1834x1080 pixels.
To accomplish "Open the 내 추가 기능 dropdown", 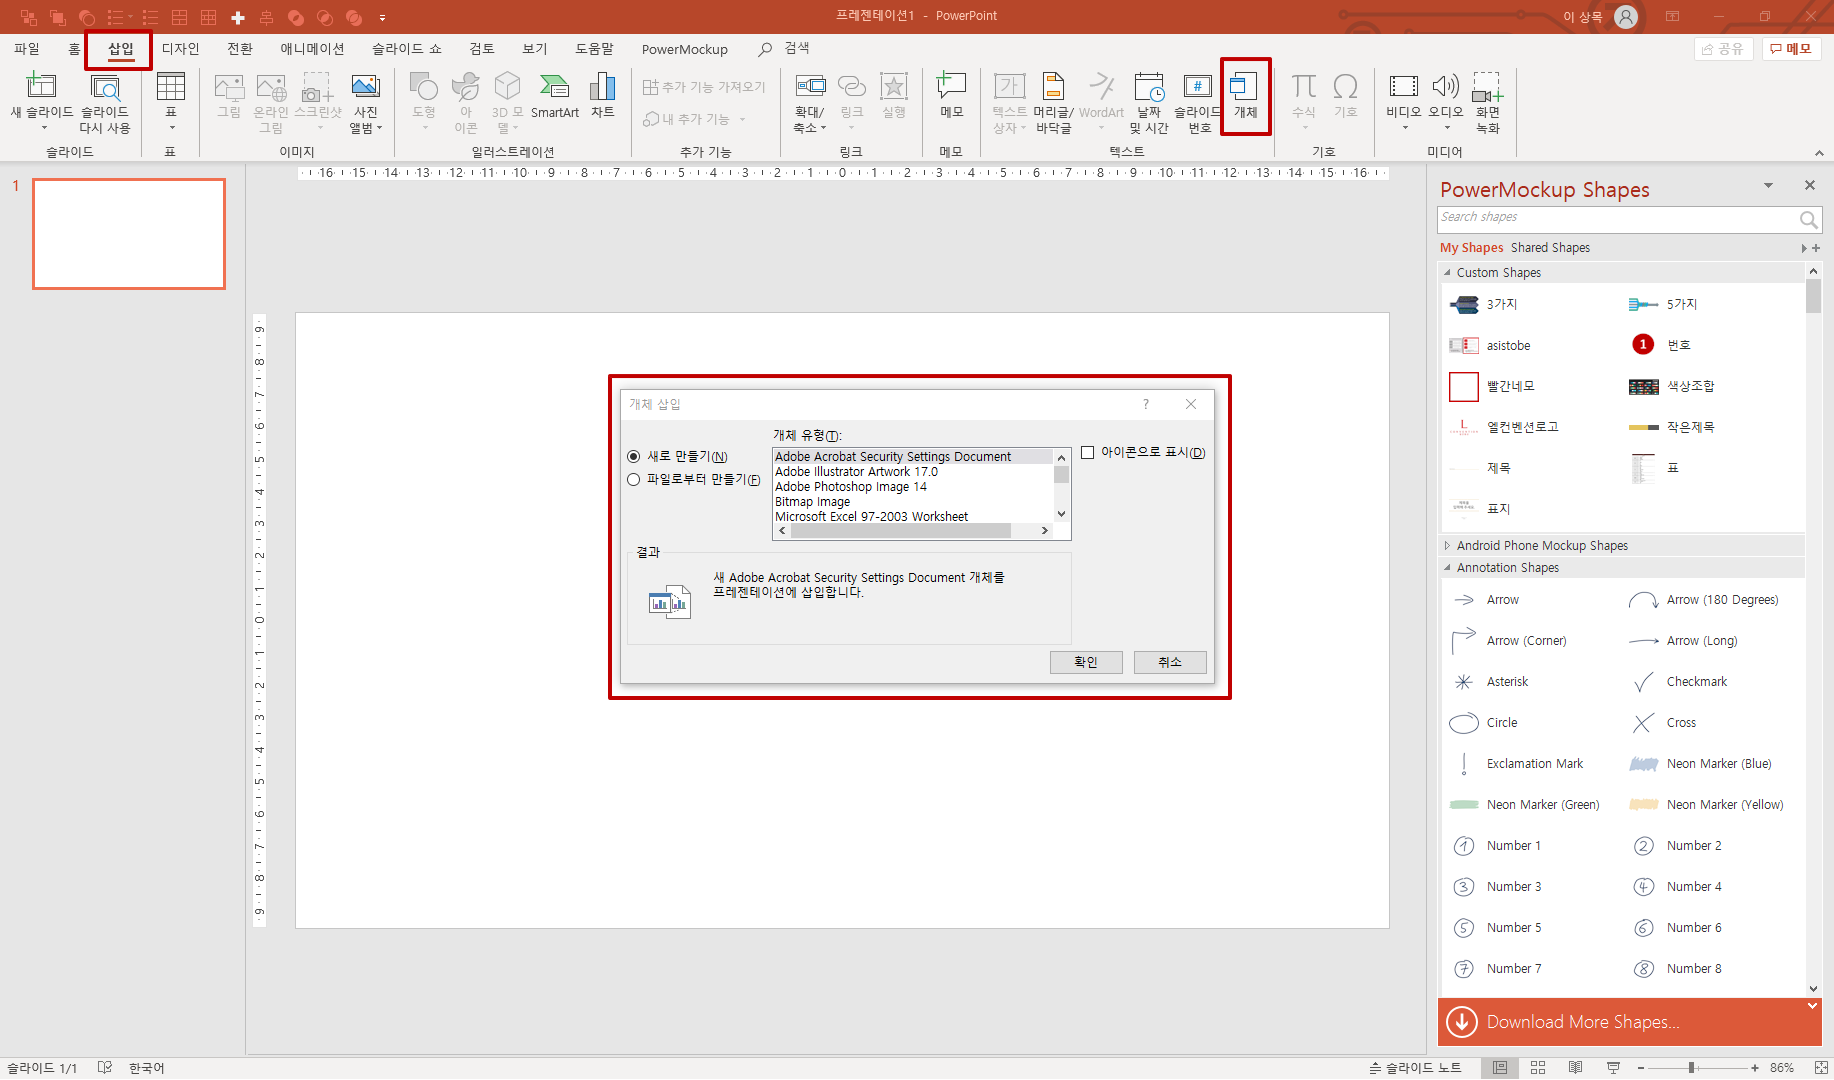I will [743, 120].
